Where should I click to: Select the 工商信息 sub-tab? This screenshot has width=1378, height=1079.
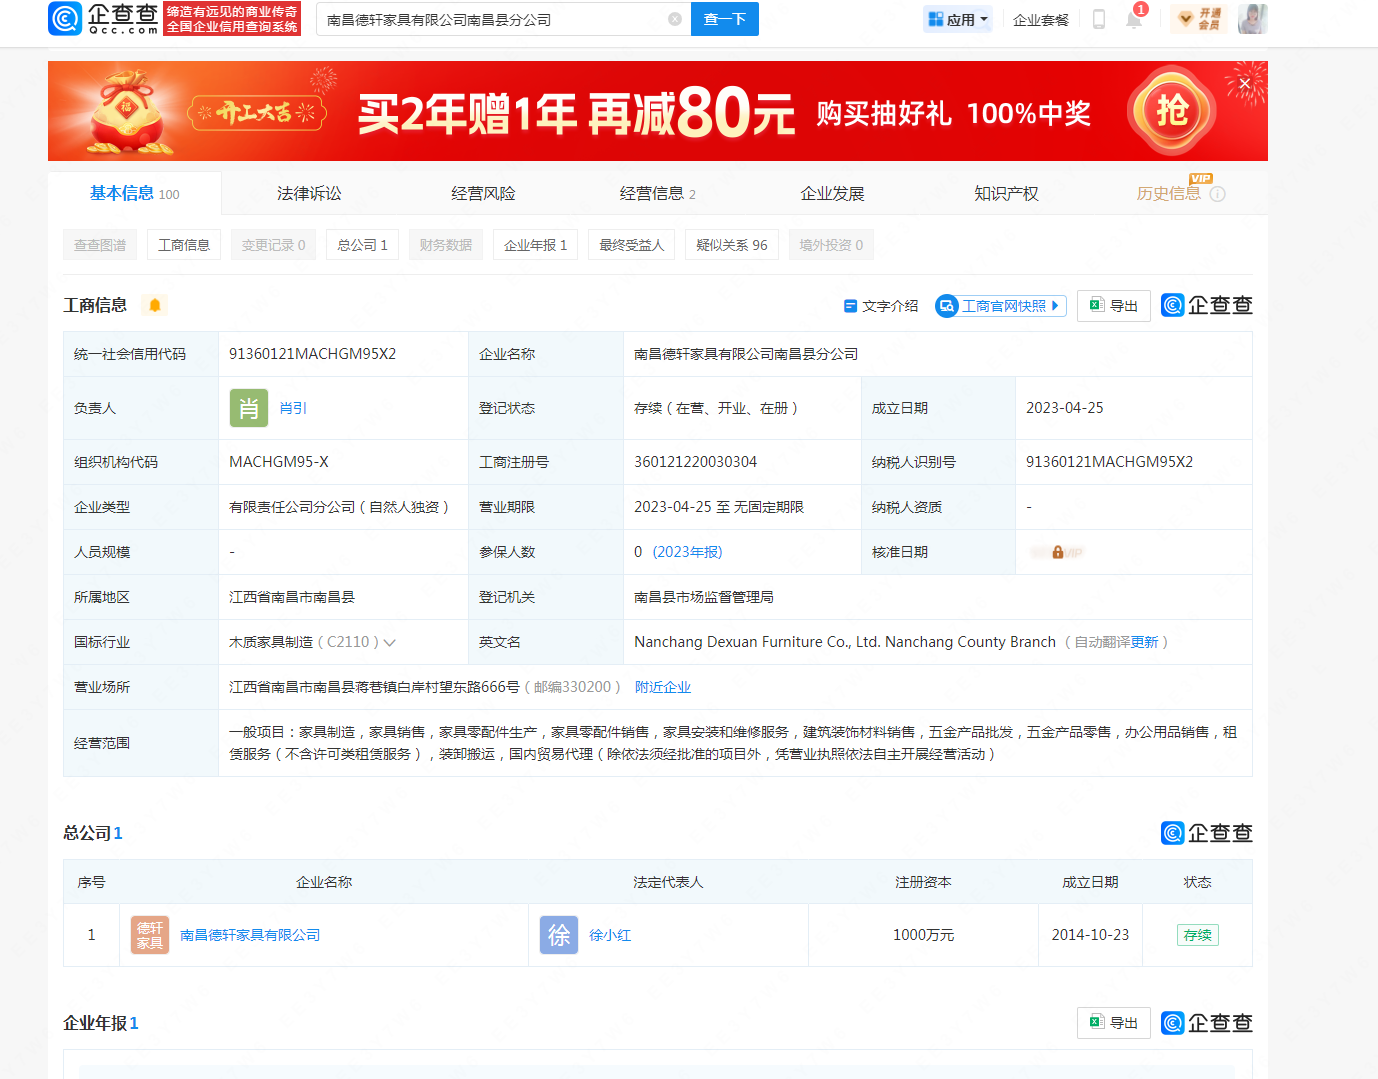(184, 245)
